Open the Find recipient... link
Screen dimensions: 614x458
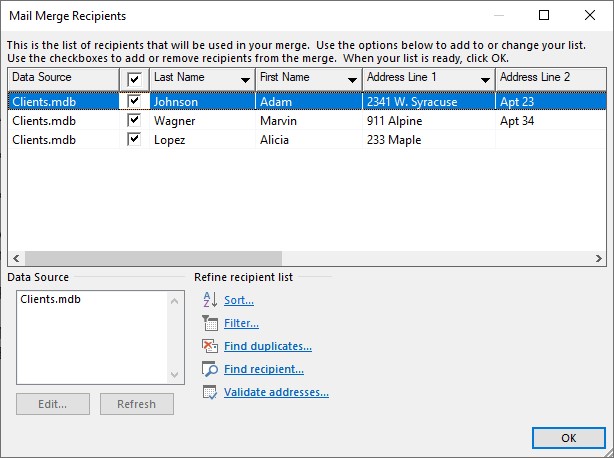point(264,369)
